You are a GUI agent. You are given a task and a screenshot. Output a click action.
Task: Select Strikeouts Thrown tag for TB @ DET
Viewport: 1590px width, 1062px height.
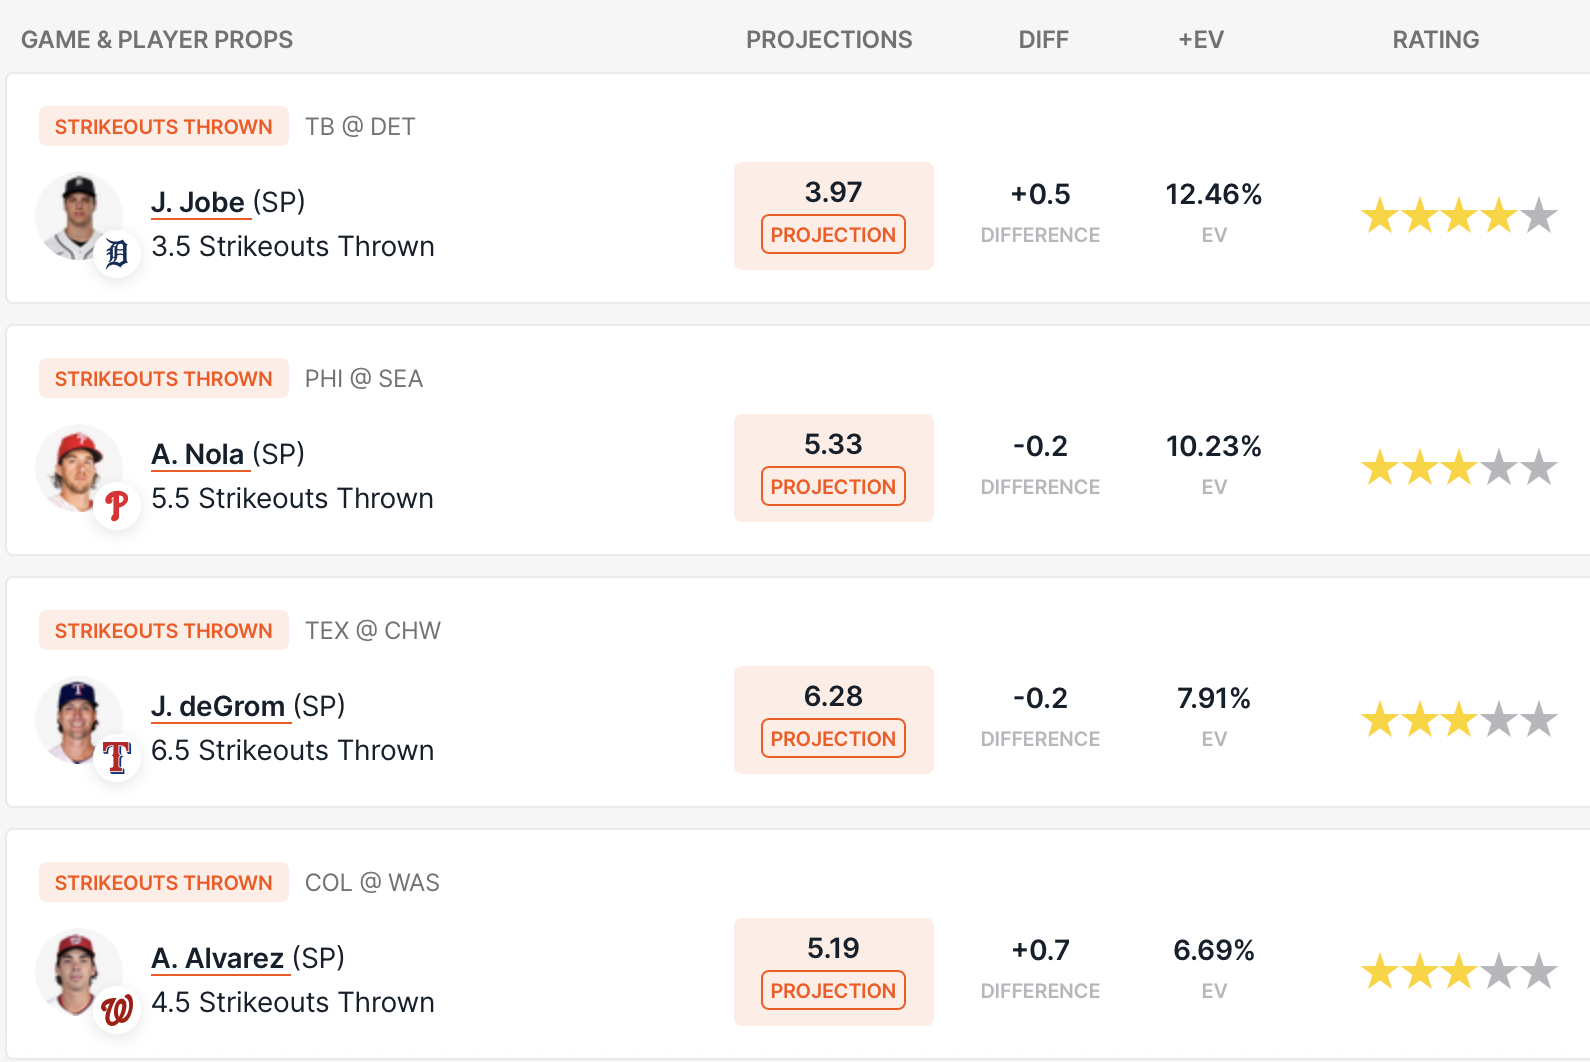point(164,126)
